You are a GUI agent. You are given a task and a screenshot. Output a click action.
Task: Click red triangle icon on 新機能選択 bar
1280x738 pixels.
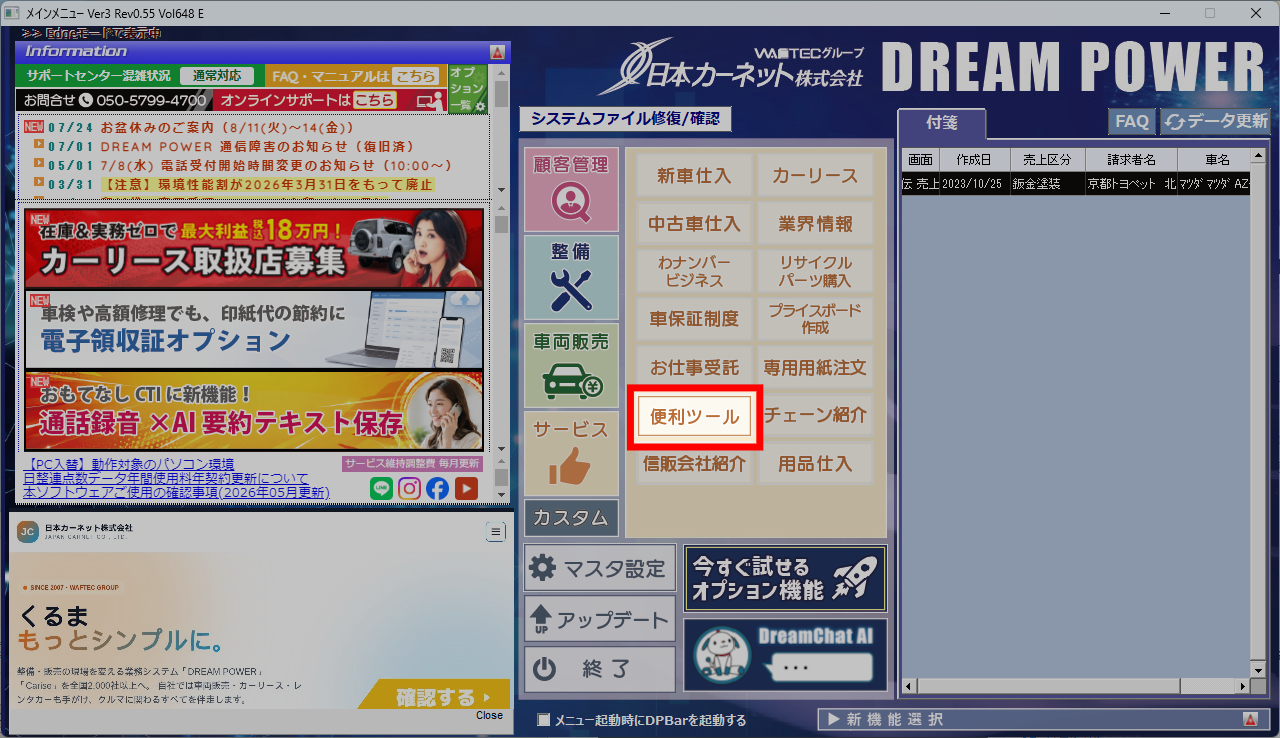(x=1250, y=719)
